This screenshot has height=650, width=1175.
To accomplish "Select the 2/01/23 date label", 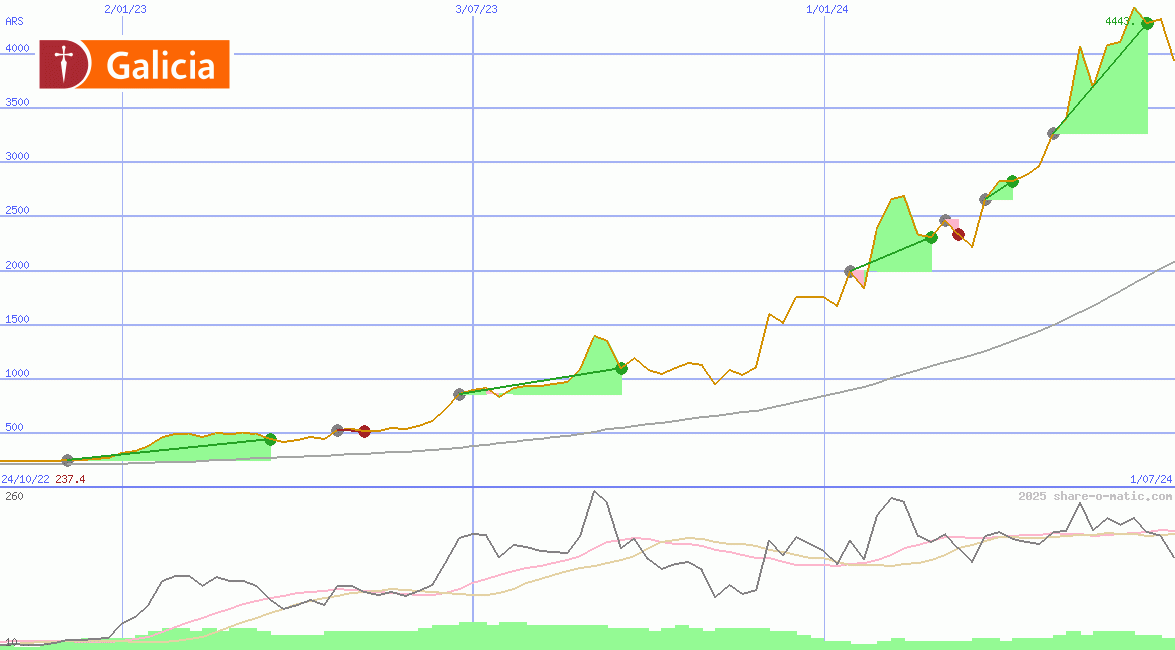I will 125,9.
